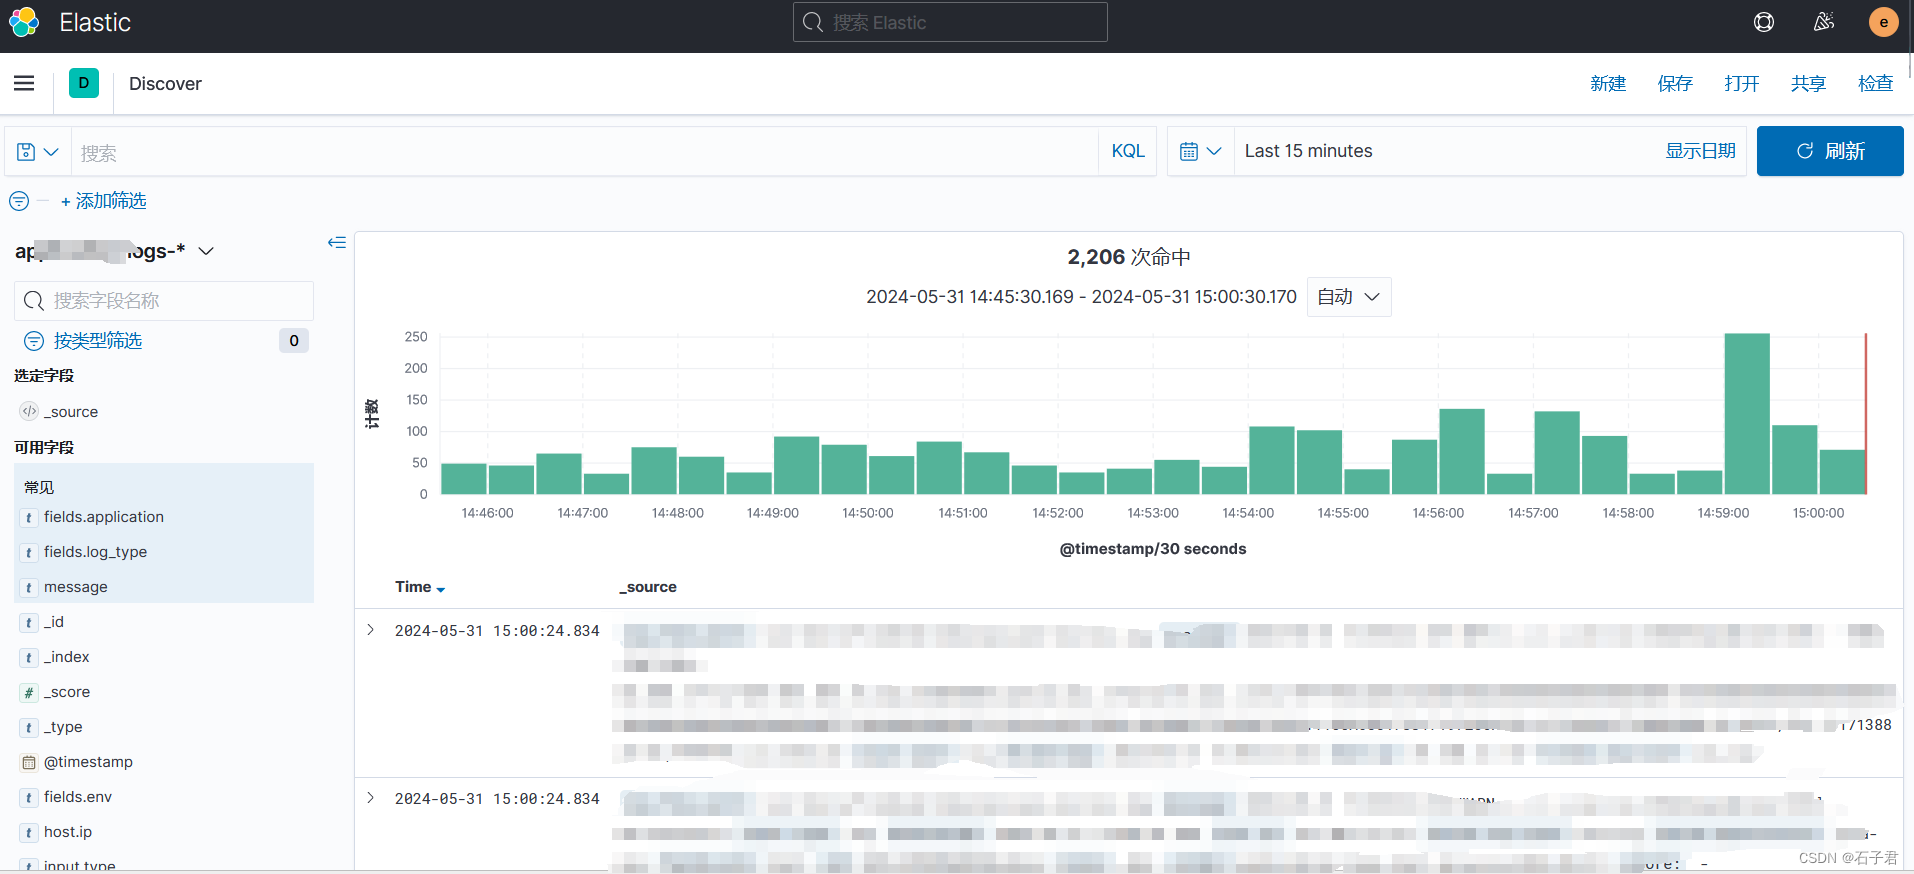
Task: Select the @timestamp field
Action: [x=88, y=762]
